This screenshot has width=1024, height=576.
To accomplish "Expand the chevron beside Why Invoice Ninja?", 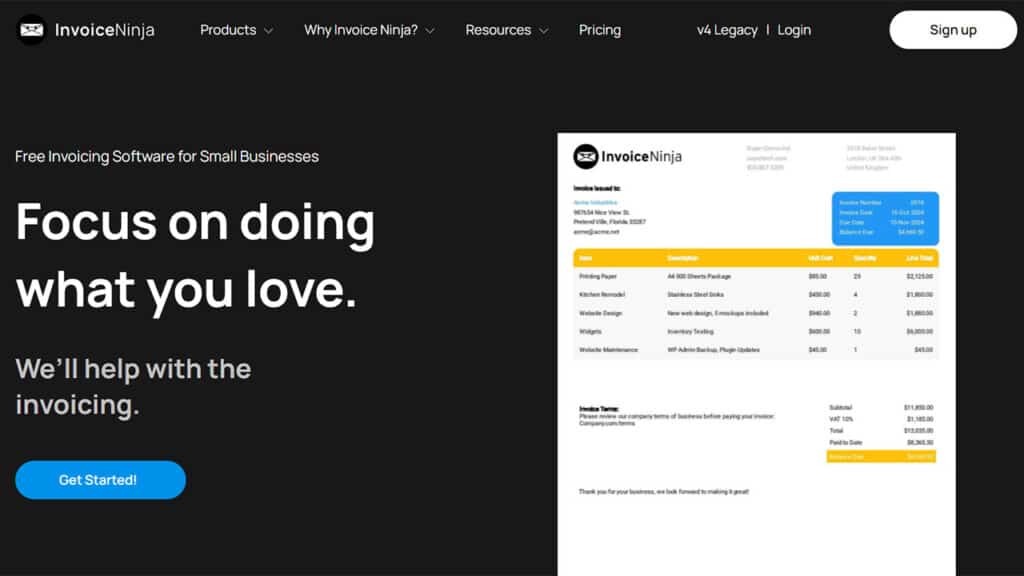I will (430, 31).
